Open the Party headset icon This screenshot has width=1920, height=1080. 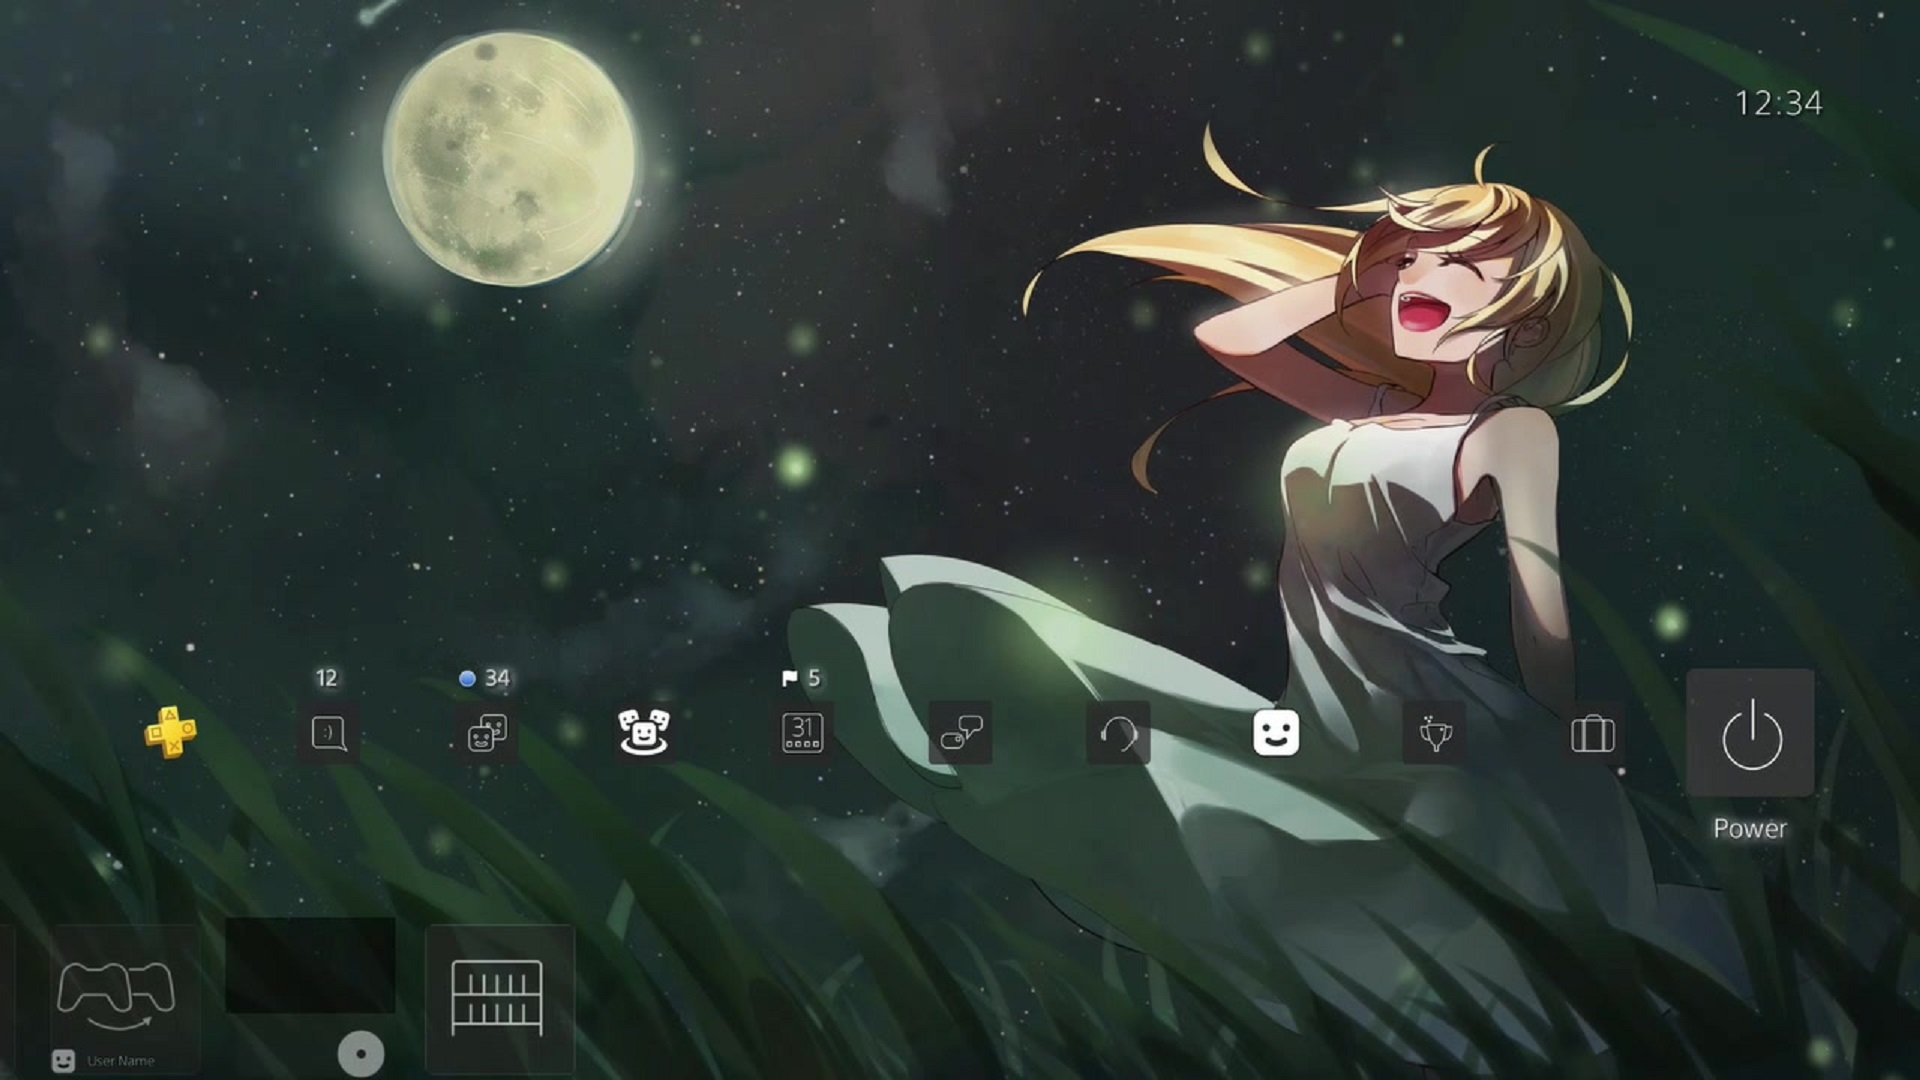click(1118, 733)
